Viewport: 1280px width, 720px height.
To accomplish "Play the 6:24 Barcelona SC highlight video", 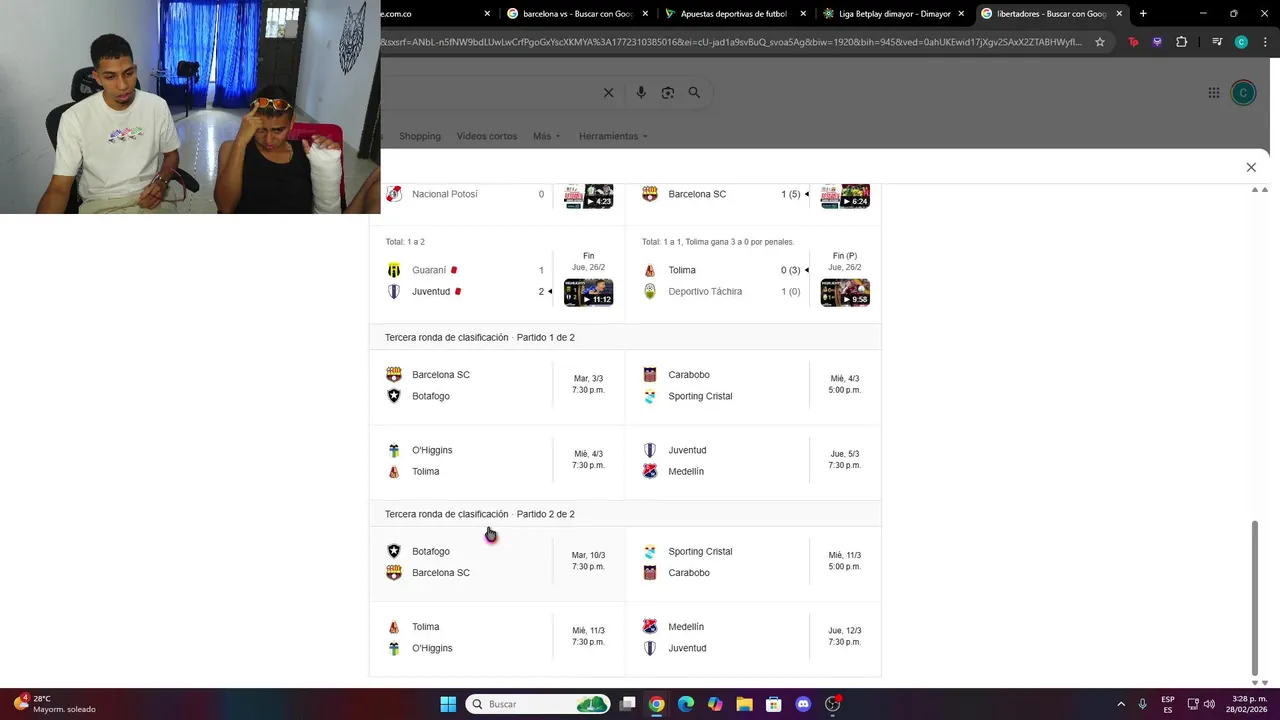I will click(x=845, y=196).
